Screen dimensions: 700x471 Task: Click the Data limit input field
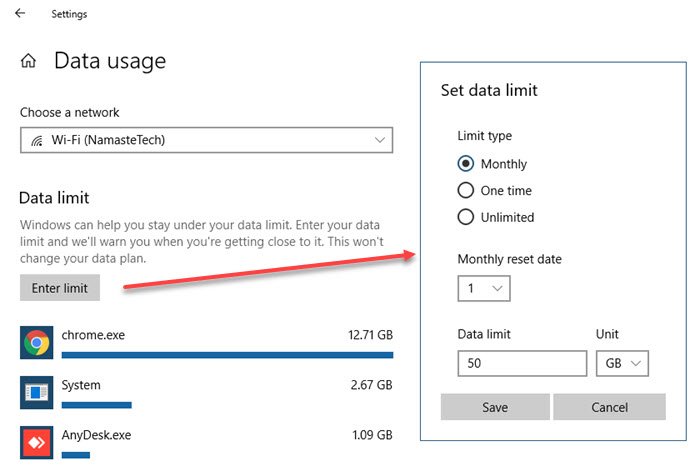(x=522, y=364)
